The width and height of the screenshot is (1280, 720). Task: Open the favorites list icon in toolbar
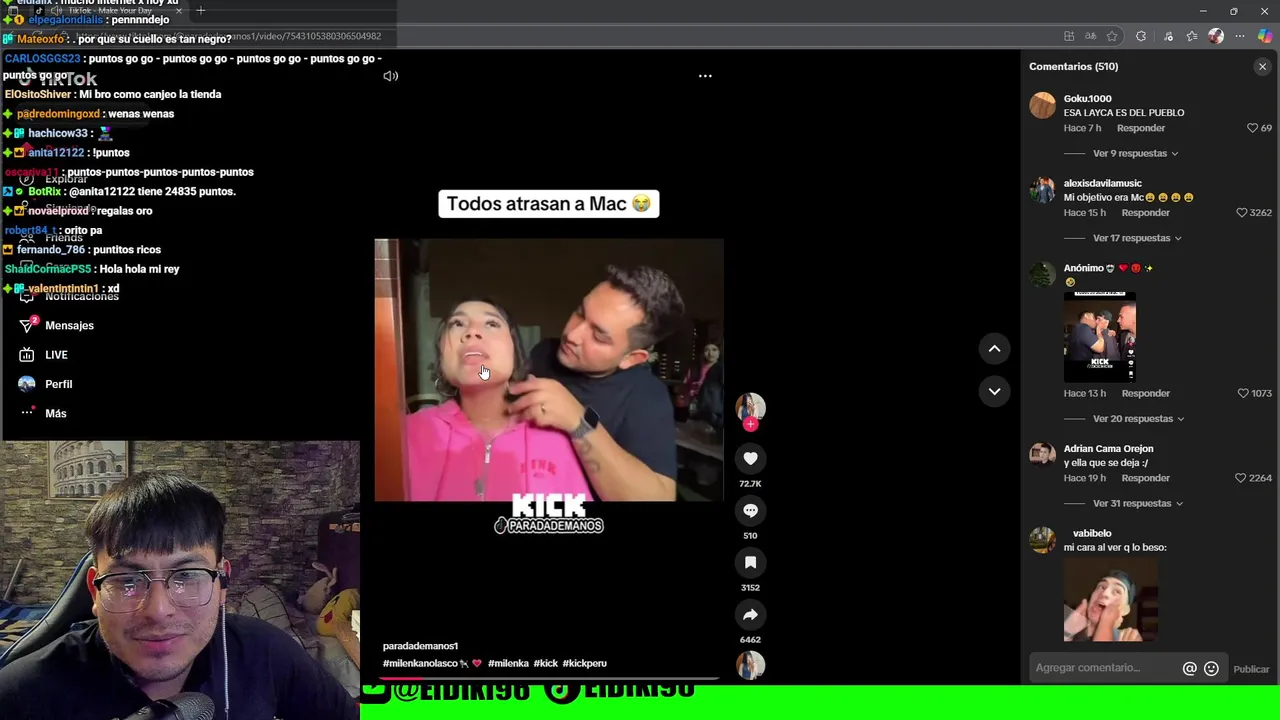pos(1192,36)
